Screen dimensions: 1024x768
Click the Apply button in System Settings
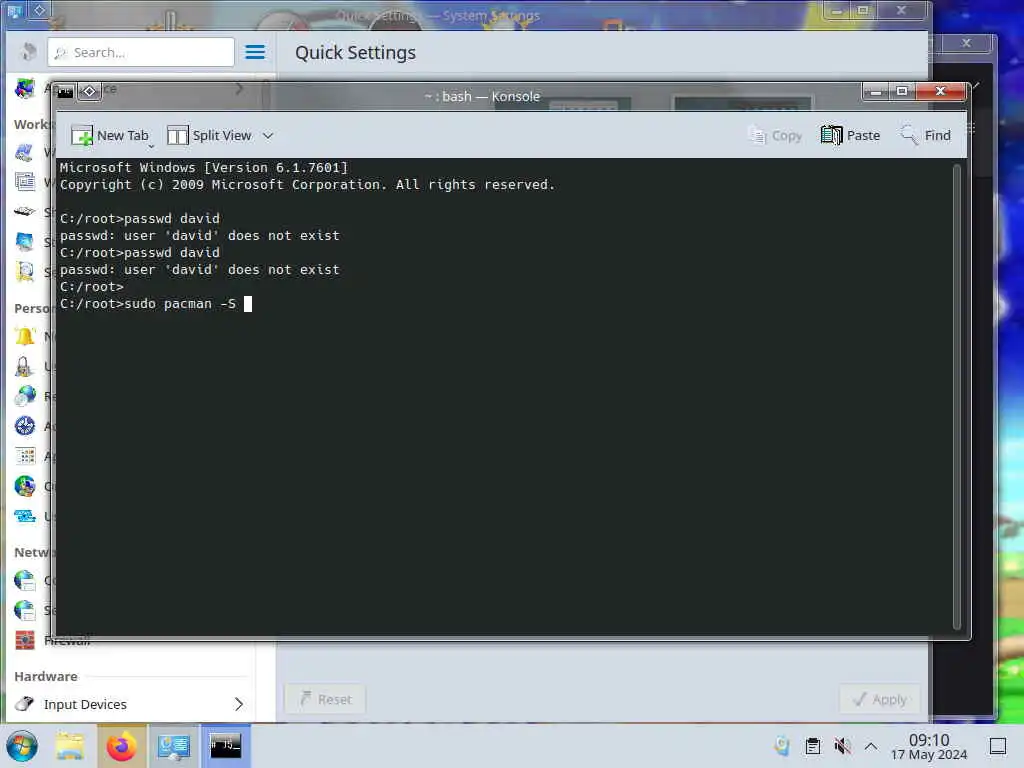[x=880, y=699]
